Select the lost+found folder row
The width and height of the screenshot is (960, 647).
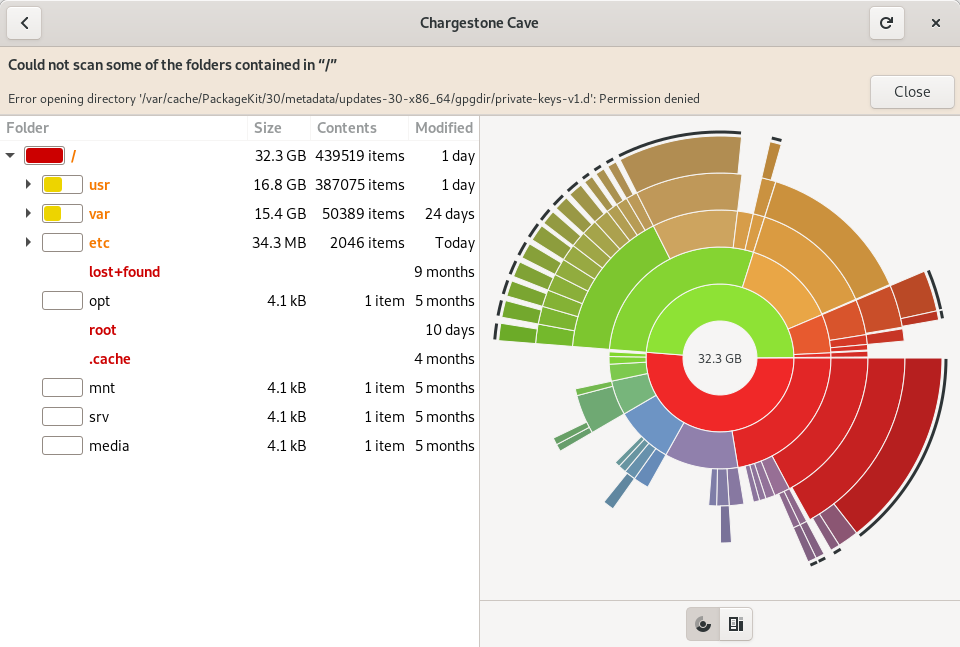239,272
